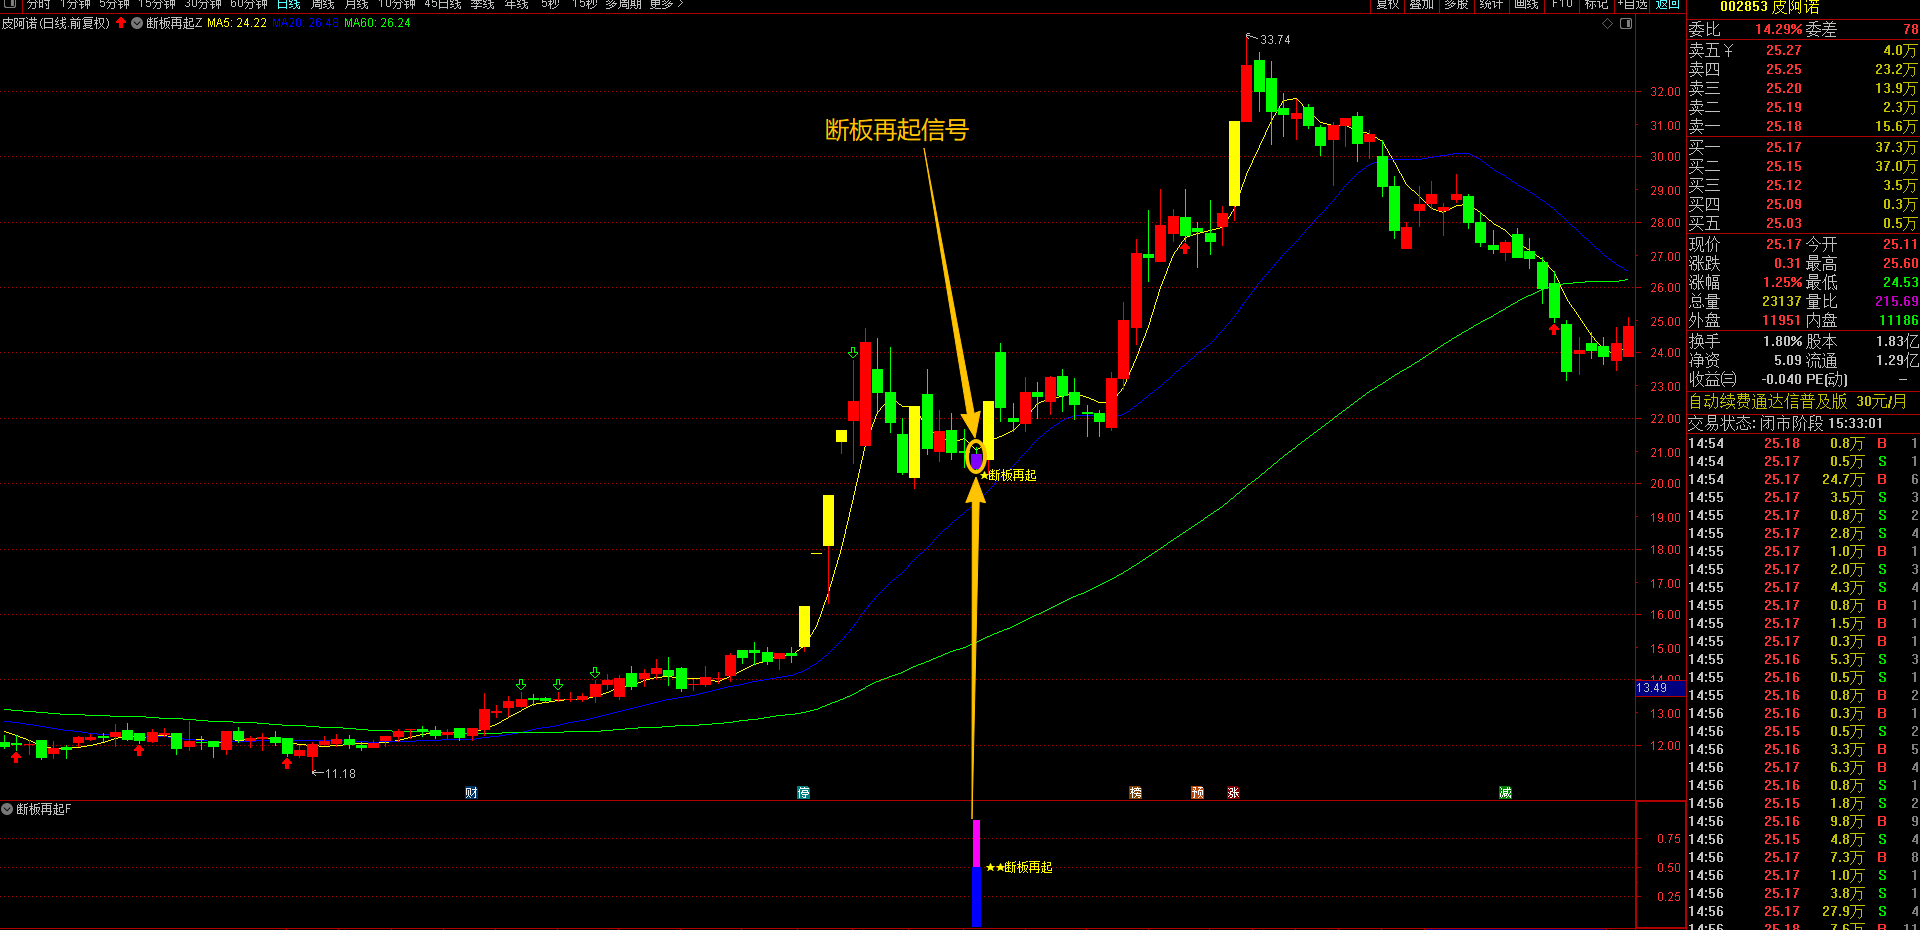Click the 返回 back button

(1668, 4)
